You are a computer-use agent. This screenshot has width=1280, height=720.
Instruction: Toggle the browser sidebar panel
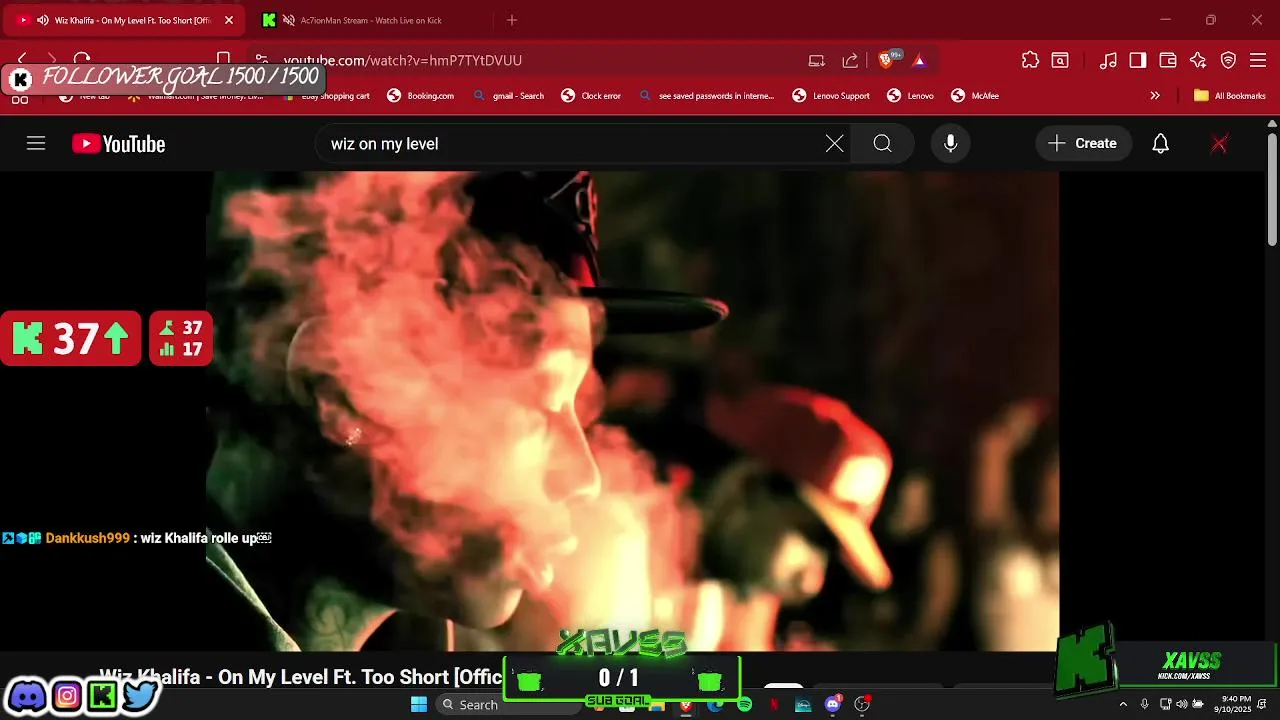[x=1138, y=60]
